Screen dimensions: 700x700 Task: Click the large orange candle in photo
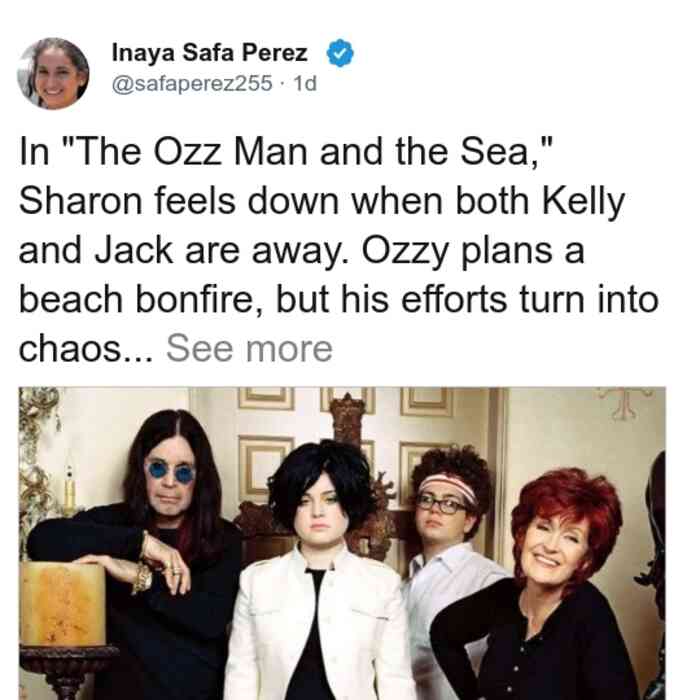[62, 604]
